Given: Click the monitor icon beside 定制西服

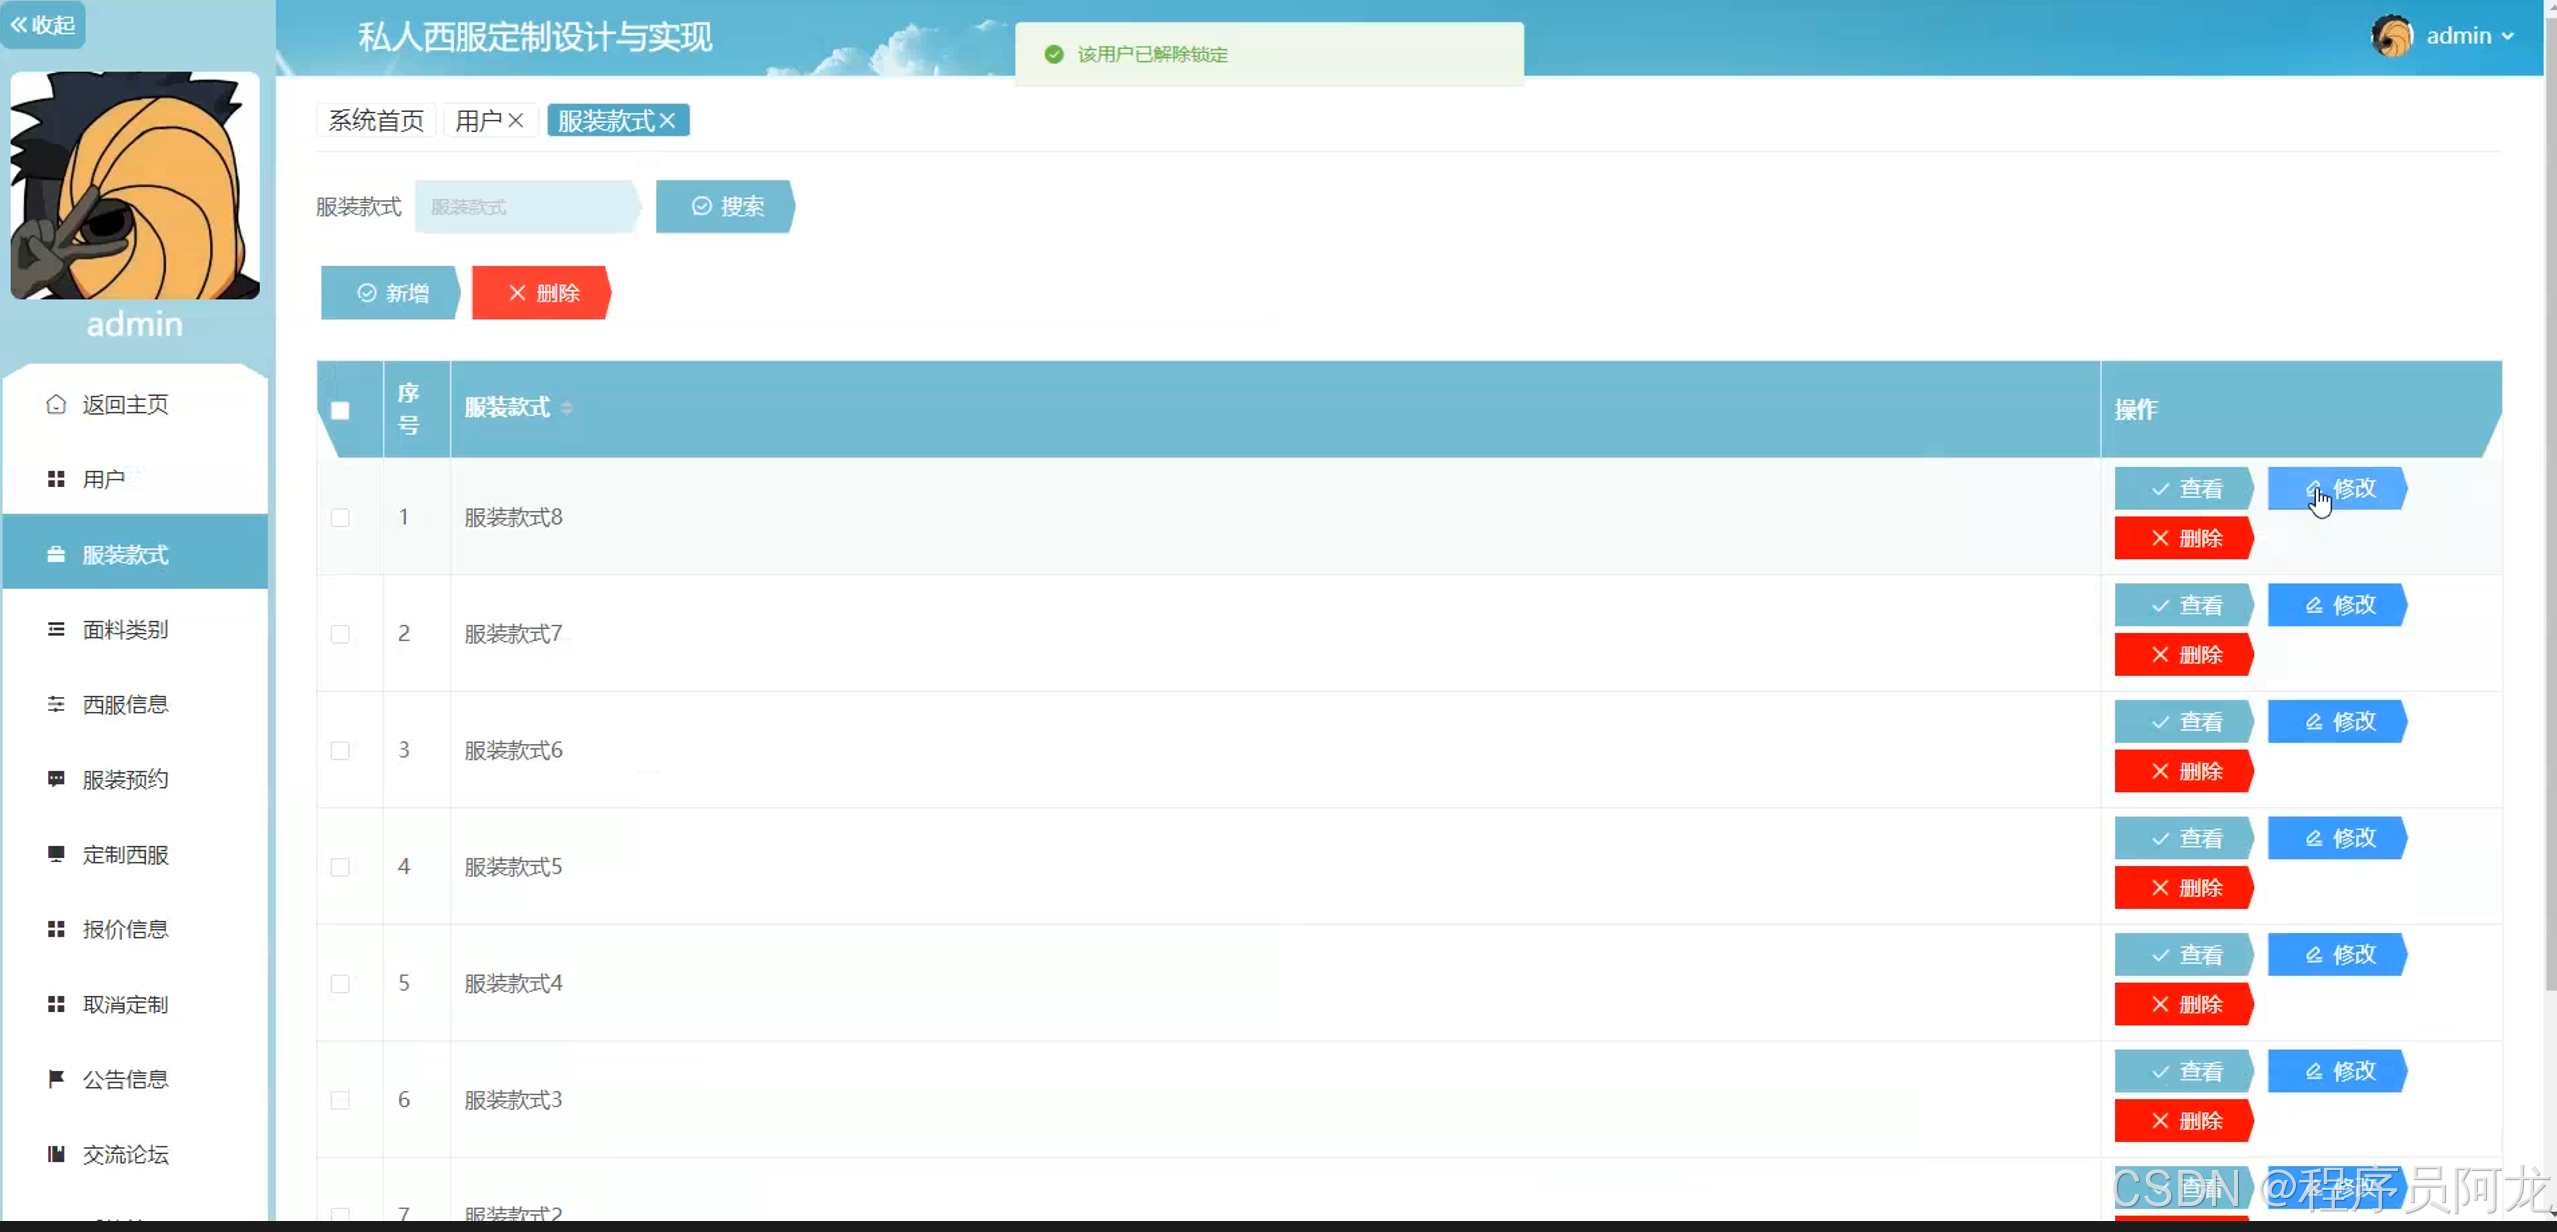Looking at the screenshot, I should coord(56,854).
